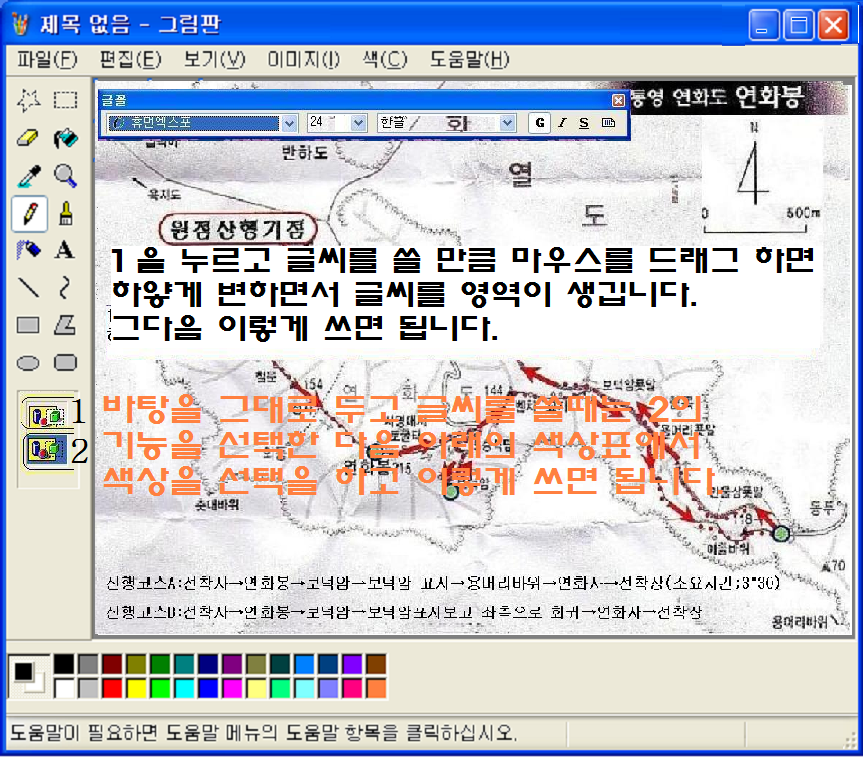Choose opaque background option 1

point(47,414)
